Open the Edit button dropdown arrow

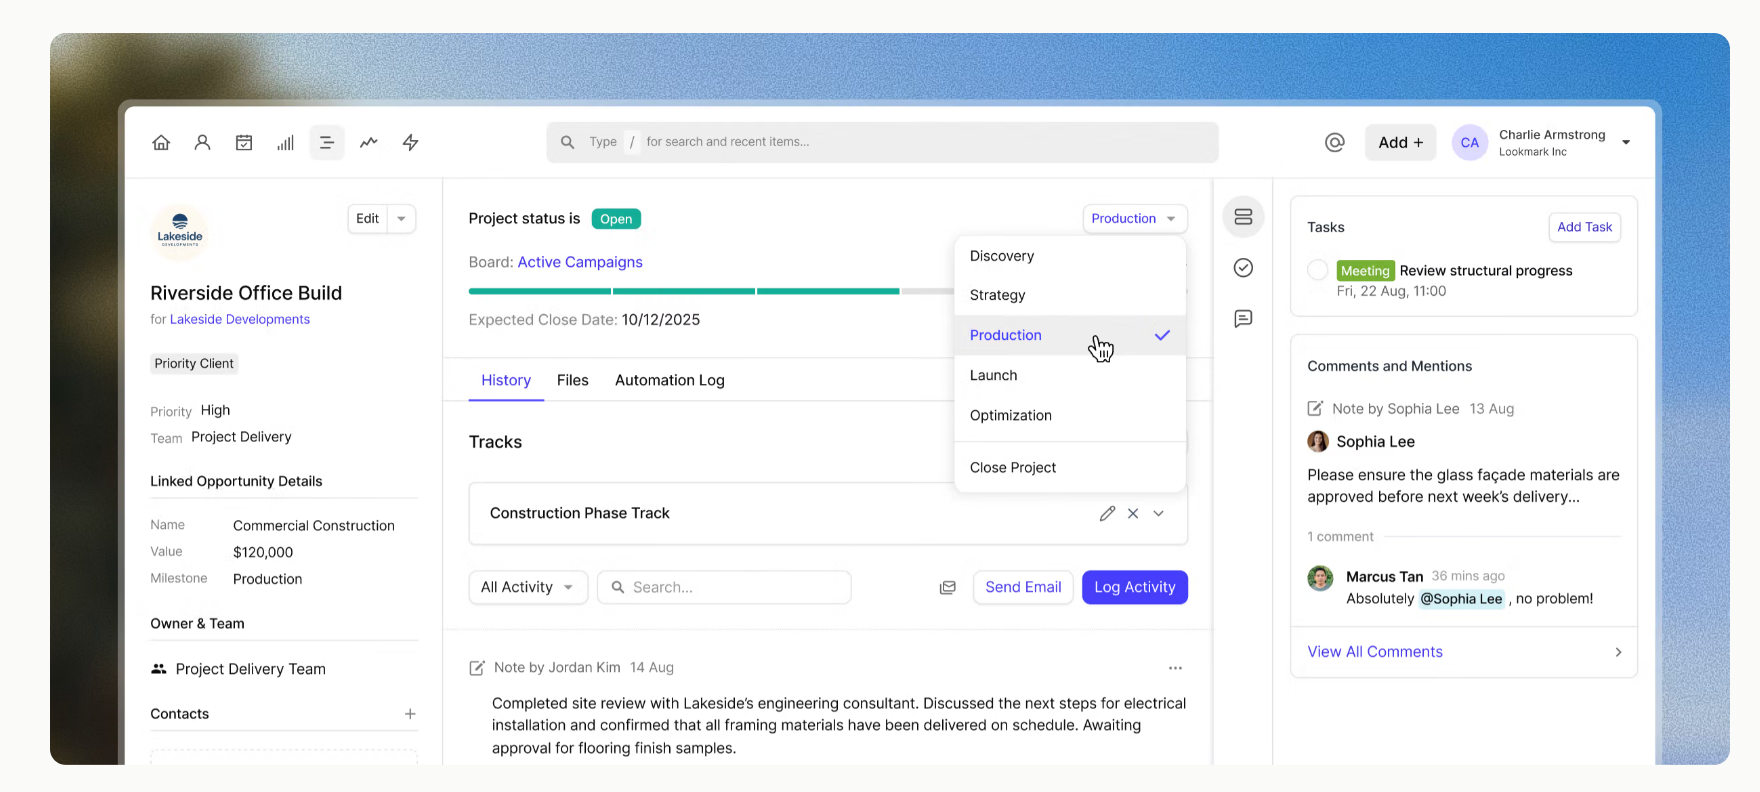click(402, 219)
